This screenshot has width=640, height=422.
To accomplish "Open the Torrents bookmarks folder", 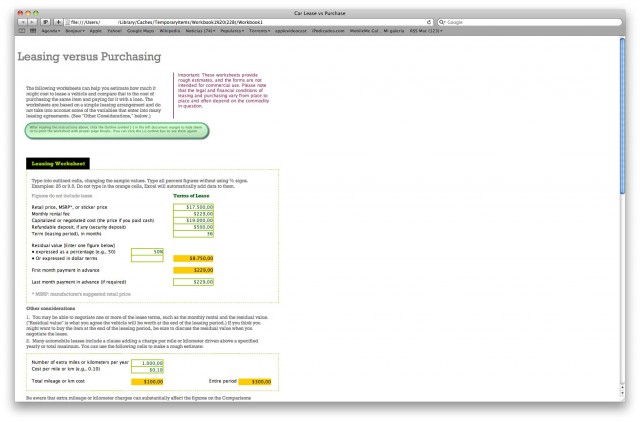I will click(260, 31).
